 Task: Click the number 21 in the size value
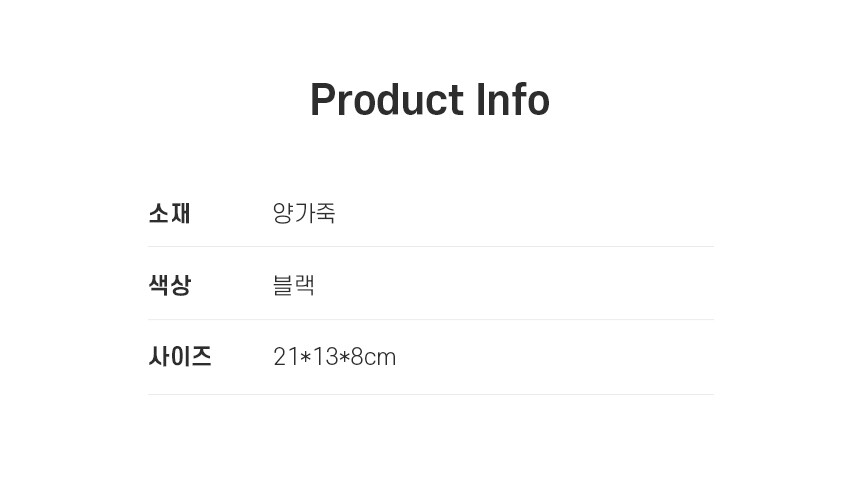pyautogui.click(x=285, y=357)
